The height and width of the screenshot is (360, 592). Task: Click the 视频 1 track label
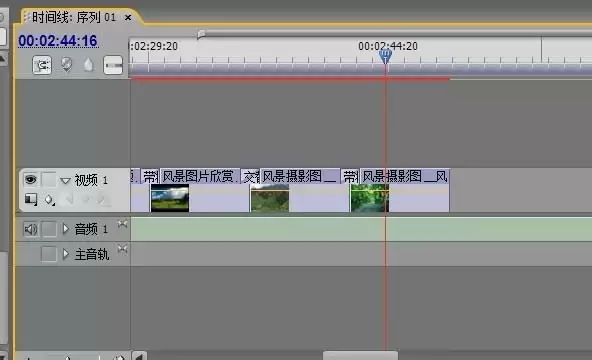pos(91,180)
